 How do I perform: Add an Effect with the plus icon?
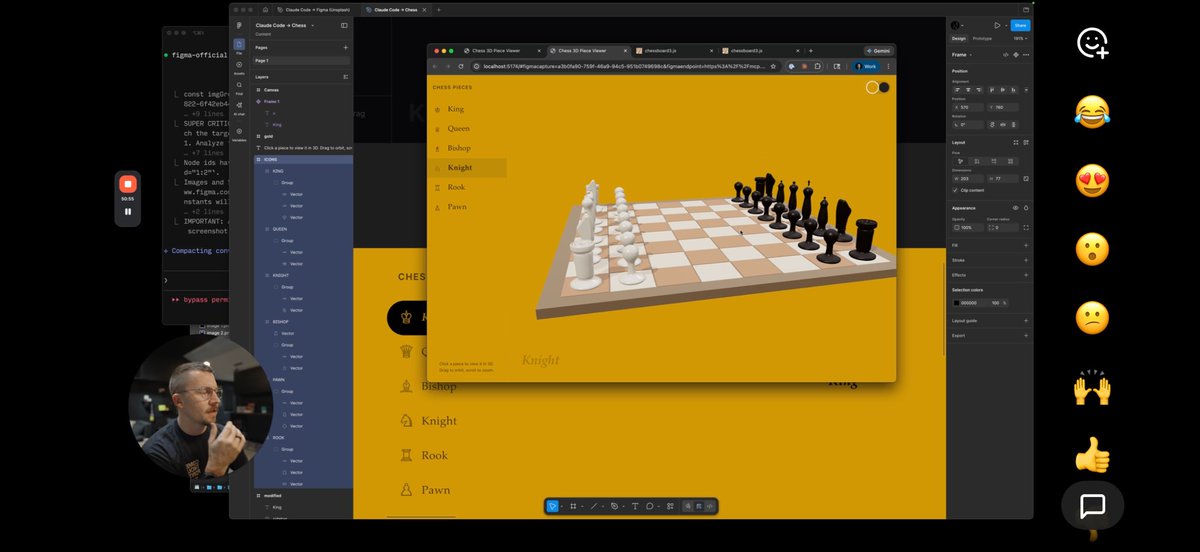tap(1026, 274)
